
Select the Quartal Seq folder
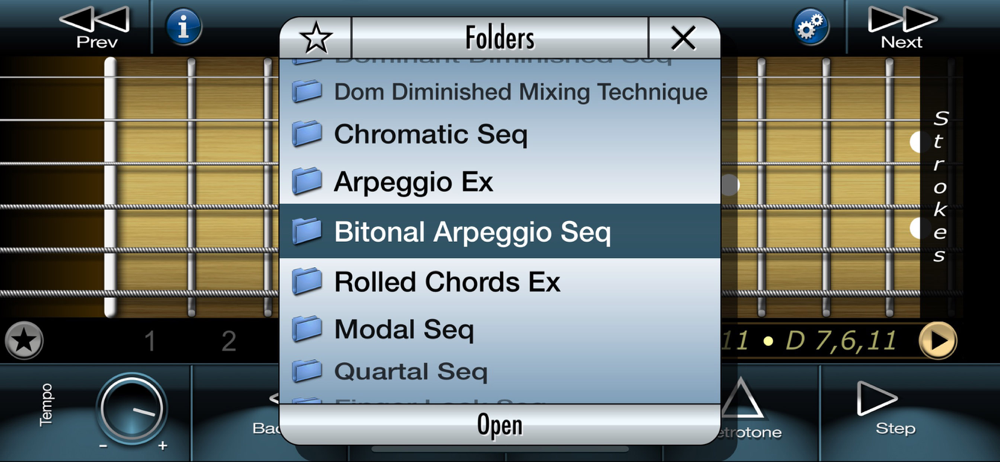click(500, 371)
